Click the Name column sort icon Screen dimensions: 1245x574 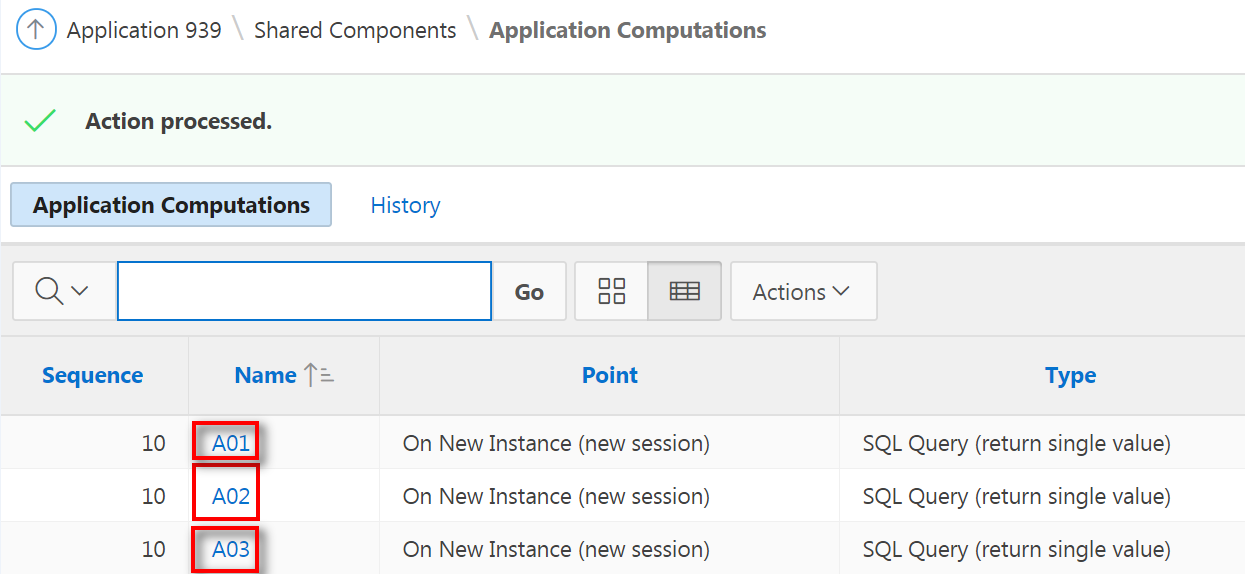click(x=319, y=376)
